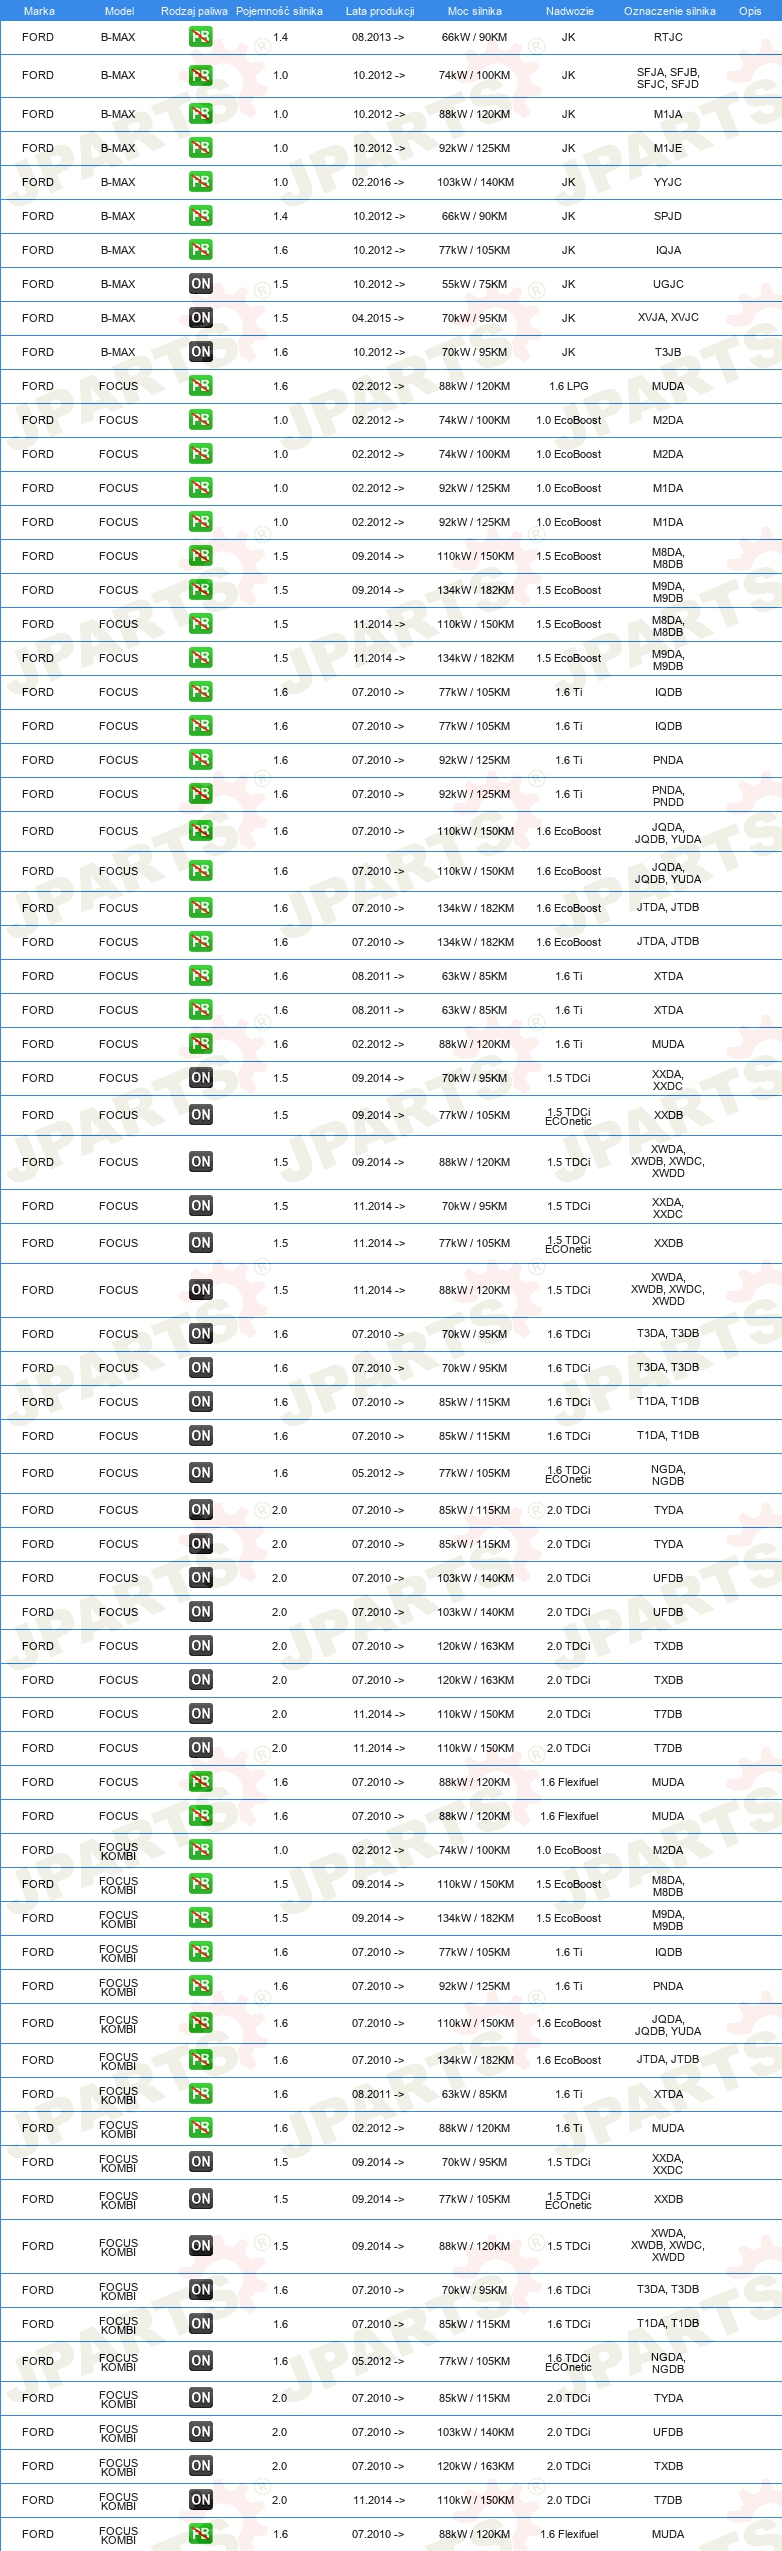Click the ON icon in the Focus Kombi T1DA row
This screenshot has width=782, height=2551.
pyautogui.click(x=200, y=2324)
